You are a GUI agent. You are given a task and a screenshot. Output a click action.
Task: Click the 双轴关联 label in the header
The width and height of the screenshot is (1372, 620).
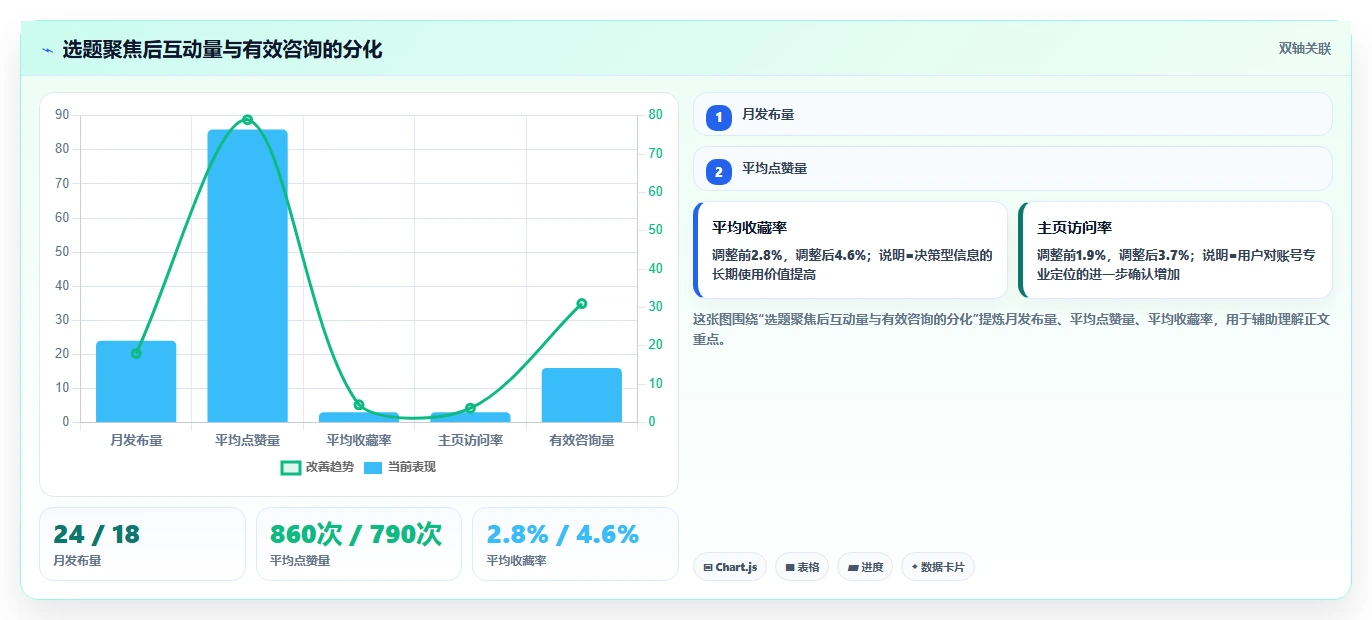[1305, 48]
